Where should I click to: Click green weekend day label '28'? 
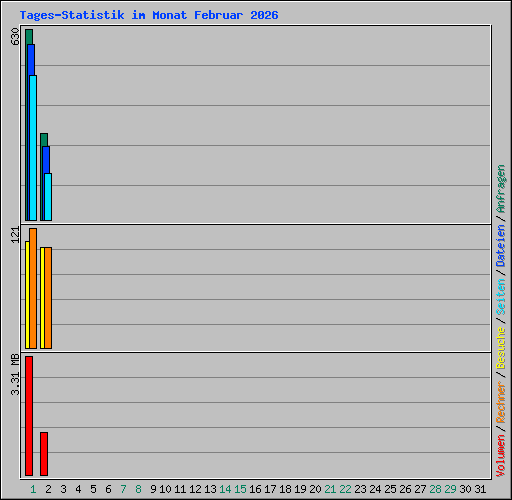pyautogui.click(x=435, y=489)
